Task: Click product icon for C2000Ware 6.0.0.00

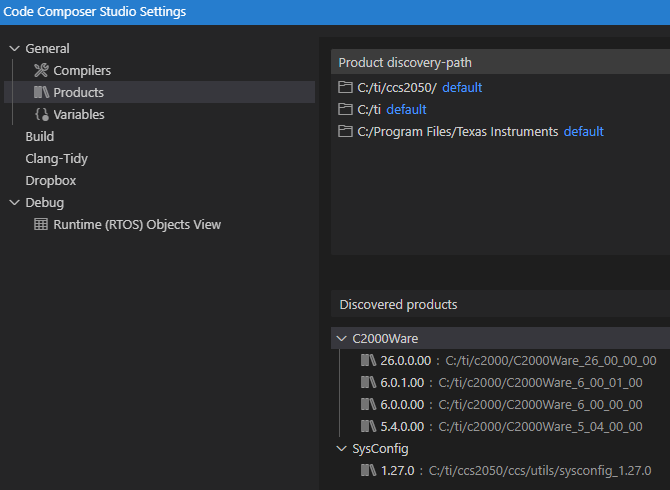Action: [x=368, y=404]
